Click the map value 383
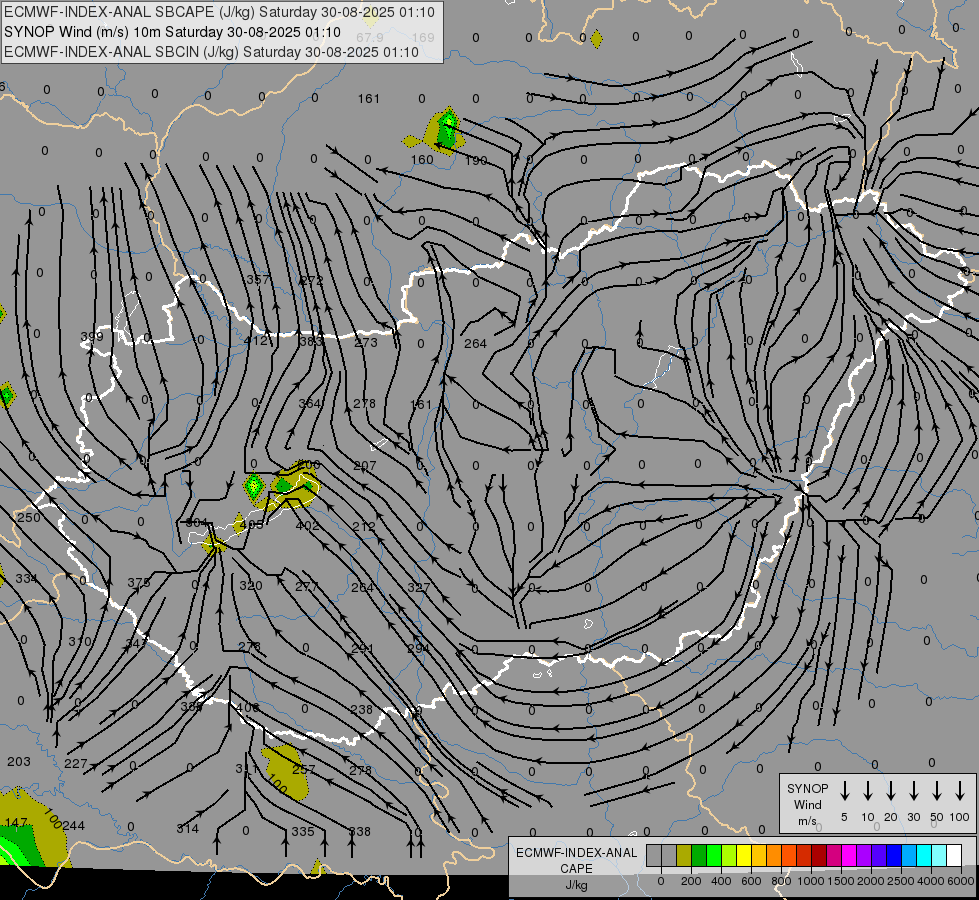This screenshot has width=979, height=900. 310,341
